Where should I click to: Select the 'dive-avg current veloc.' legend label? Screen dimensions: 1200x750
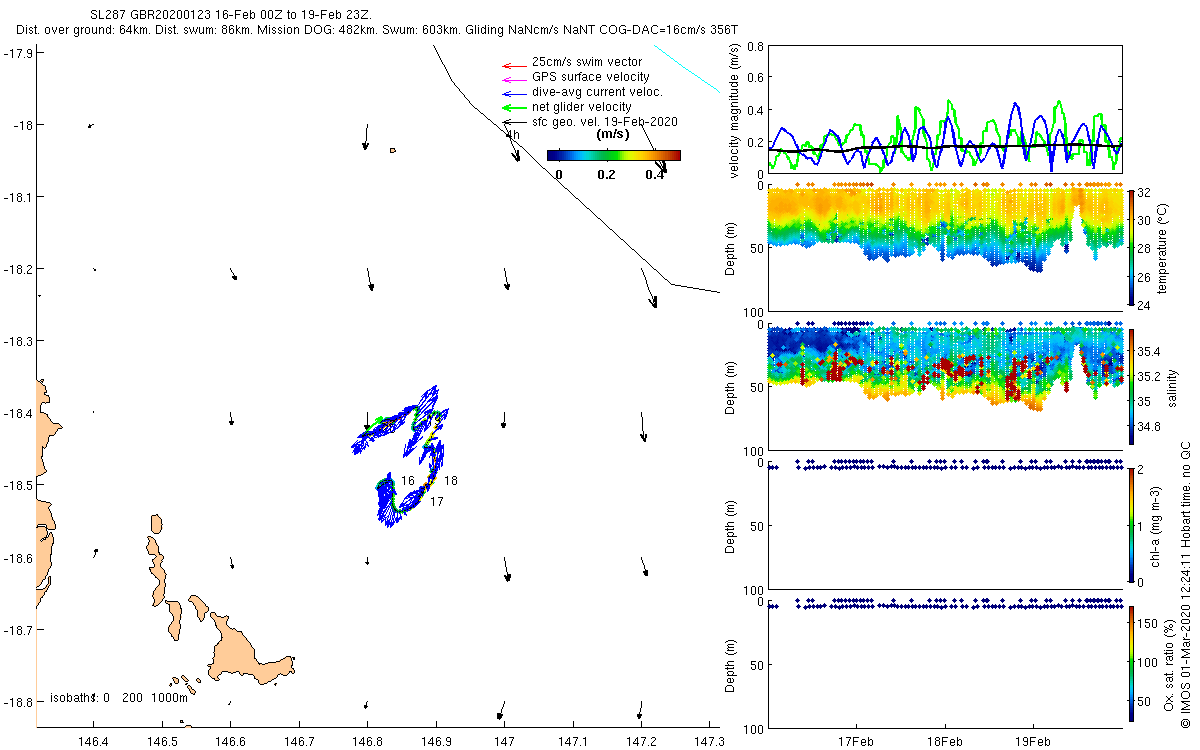click(x=598, y=92)
